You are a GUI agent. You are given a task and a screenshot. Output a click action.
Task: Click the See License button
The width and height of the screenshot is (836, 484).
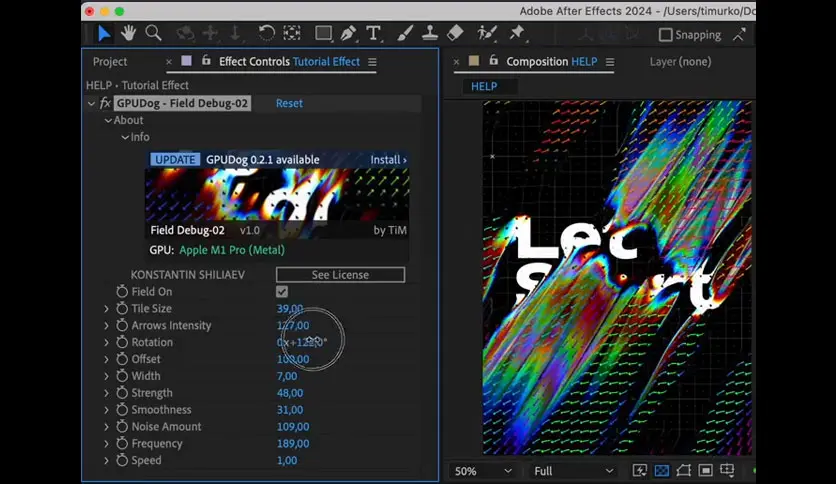click(x=340, y=275)
